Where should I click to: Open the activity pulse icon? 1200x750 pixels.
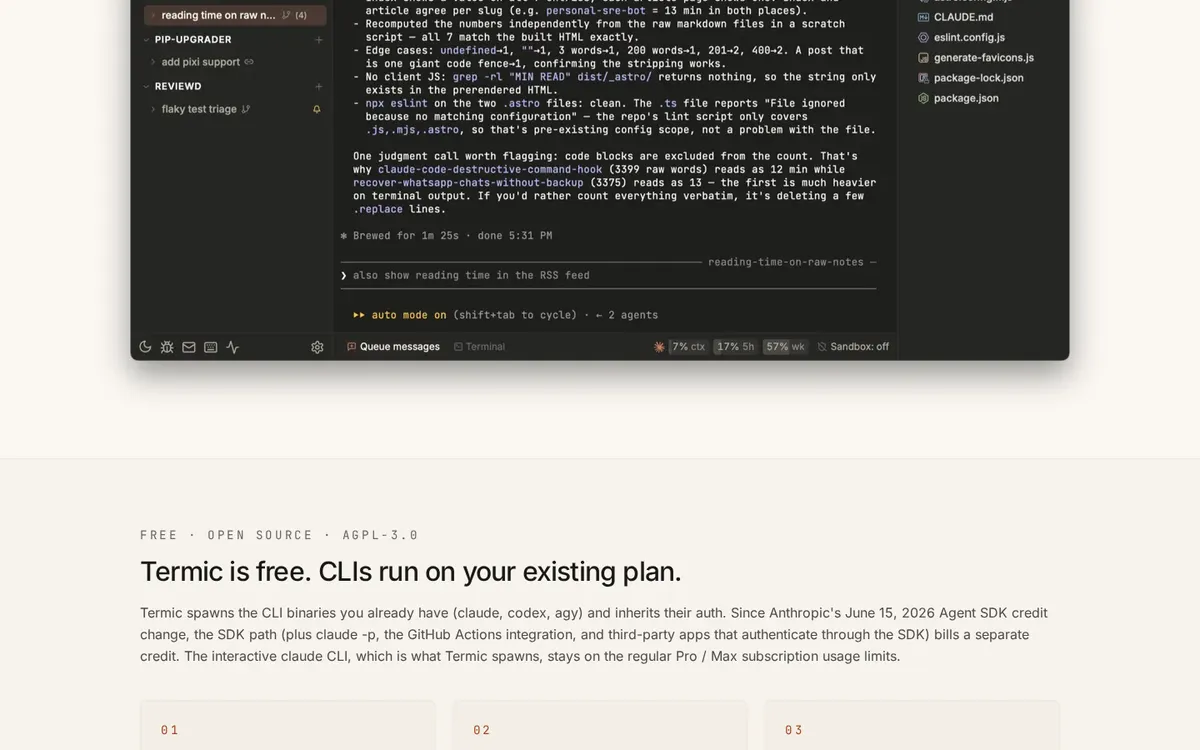coord(233,347)
